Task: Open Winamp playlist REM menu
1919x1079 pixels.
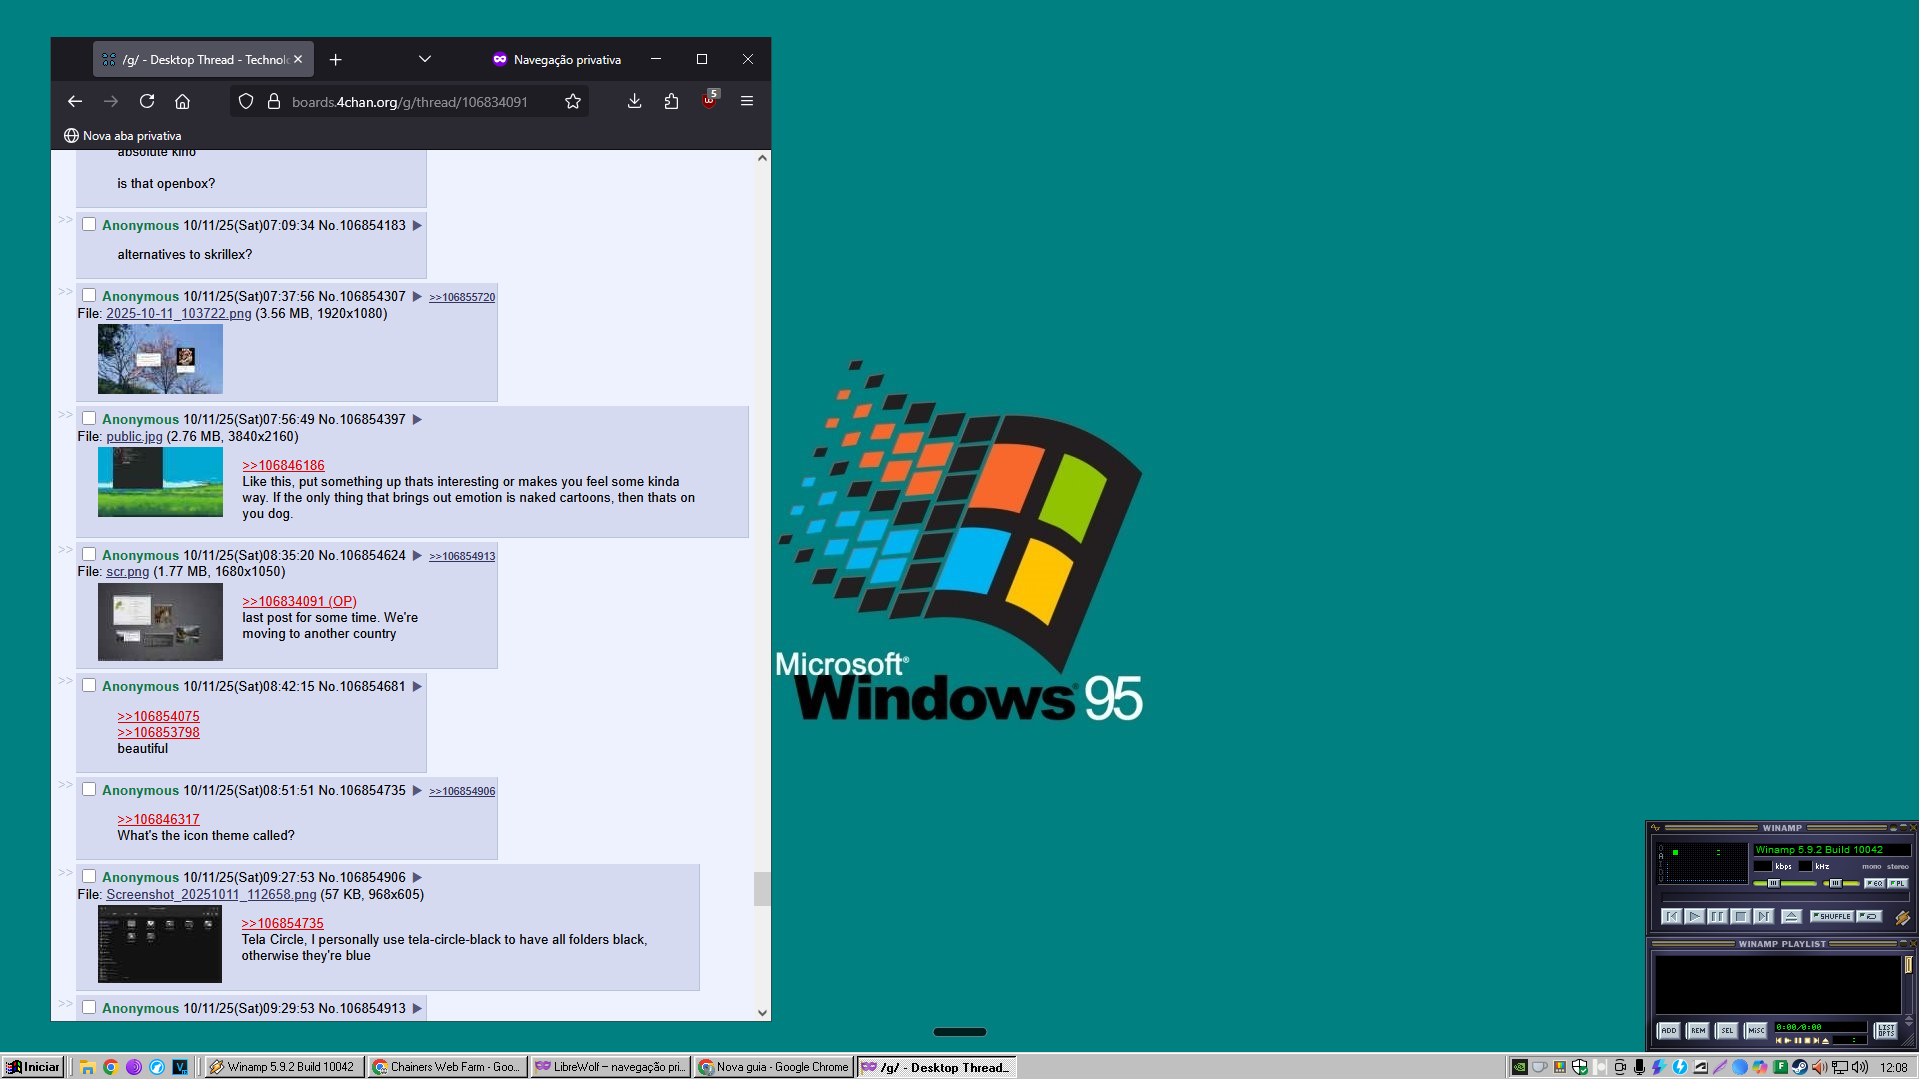Action: [1698, 1030]
